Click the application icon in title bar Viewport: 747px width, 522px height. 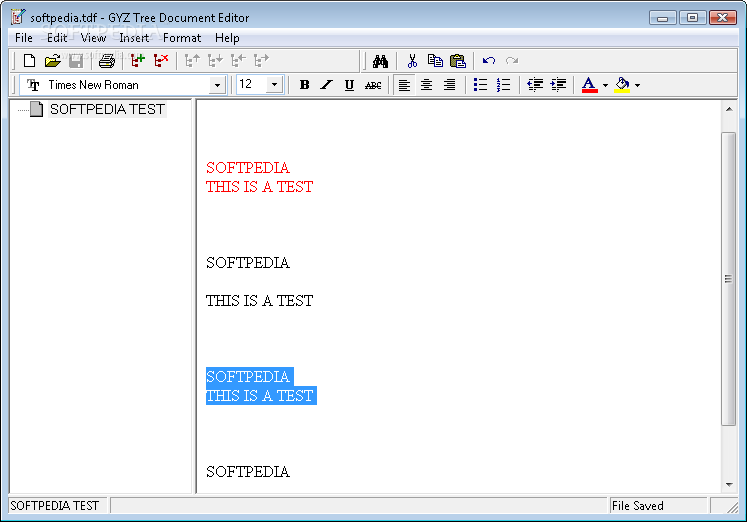pyautogui.click(x=18, y=17)
